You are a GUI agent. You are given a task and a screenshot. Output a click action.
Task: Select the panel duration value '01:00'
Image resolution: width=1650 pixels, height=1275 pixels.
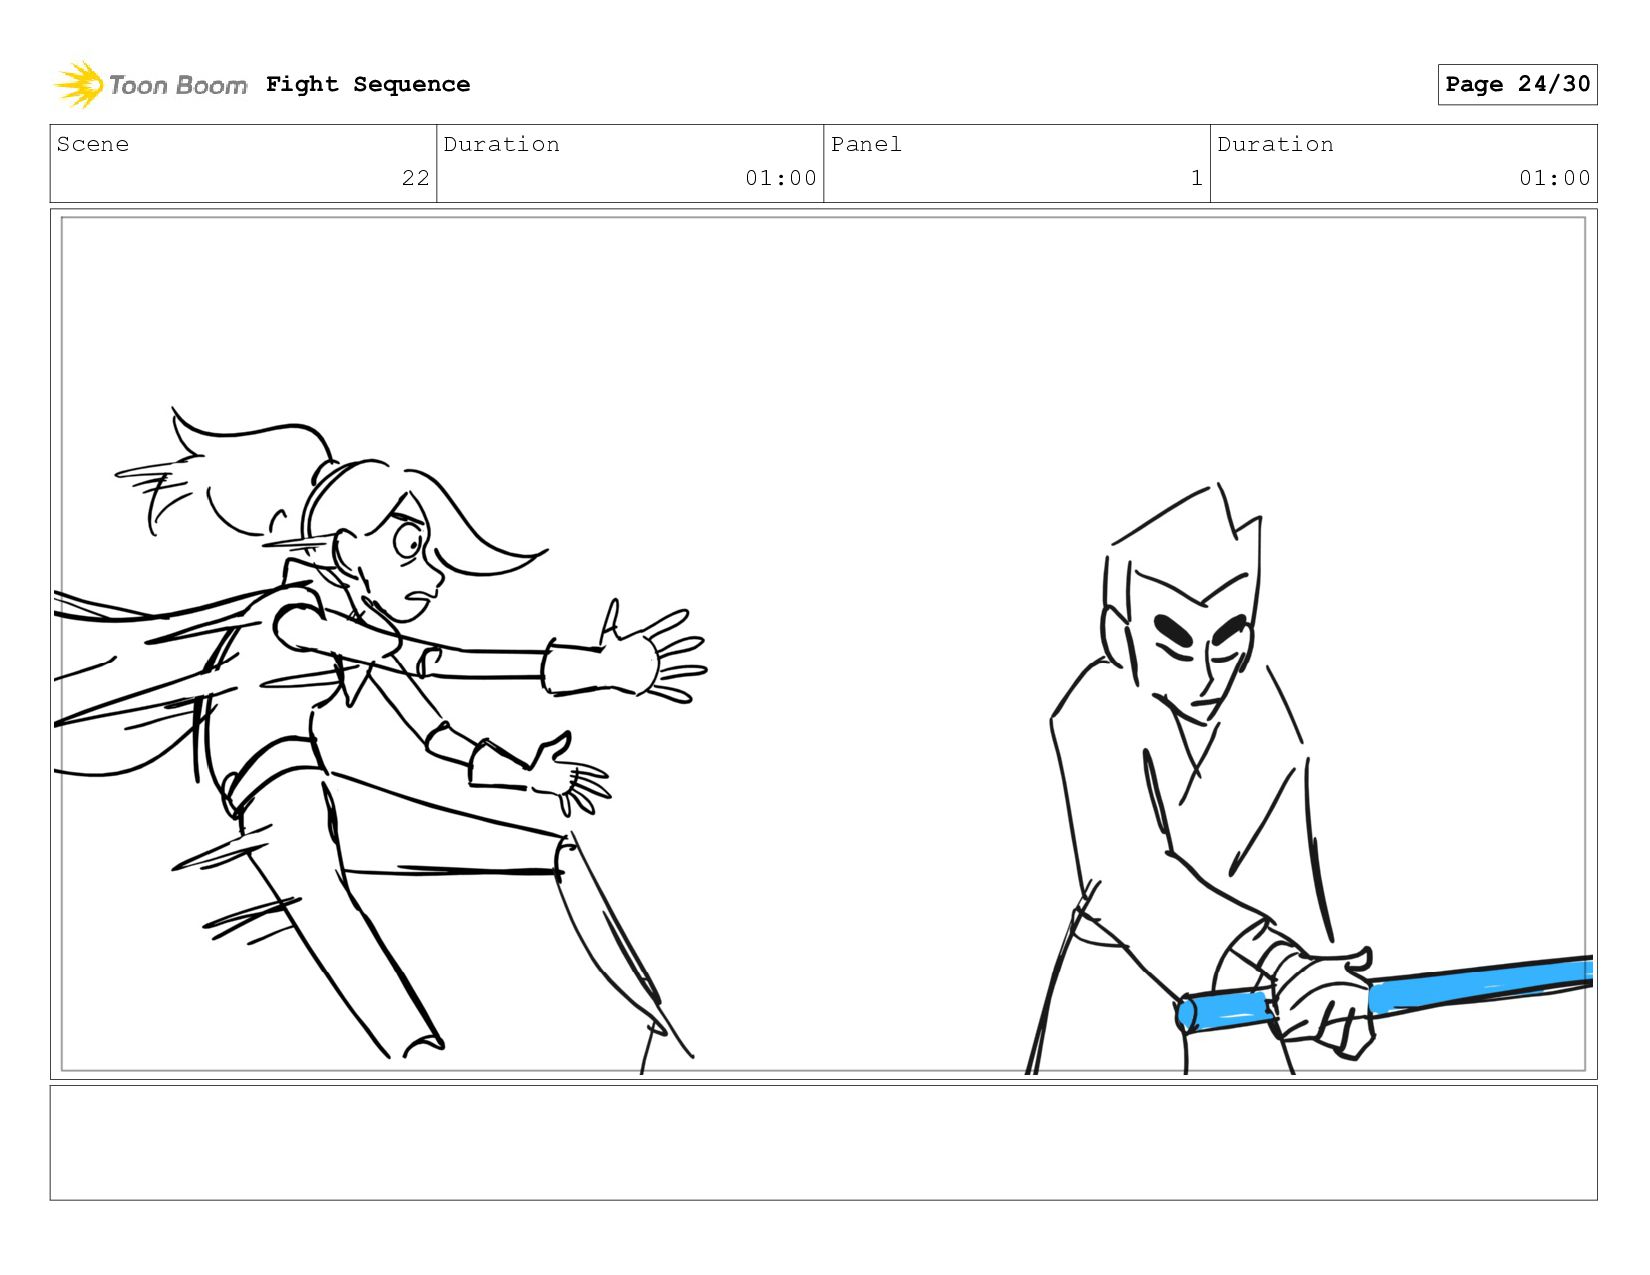click(1554, 178)
